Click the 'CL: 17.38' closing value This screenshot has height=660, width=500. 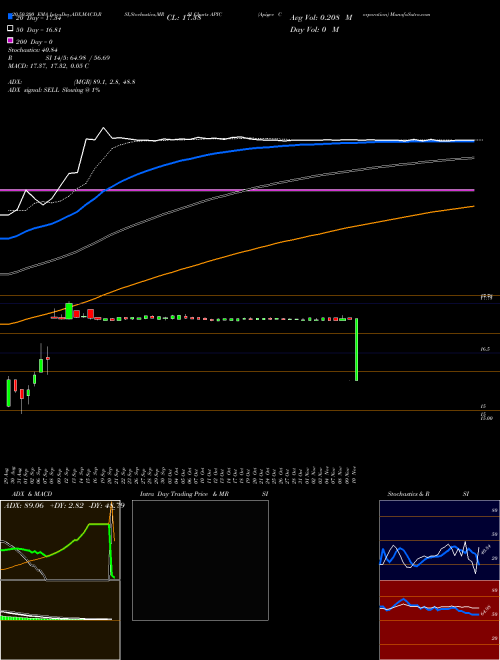[183, 18]
